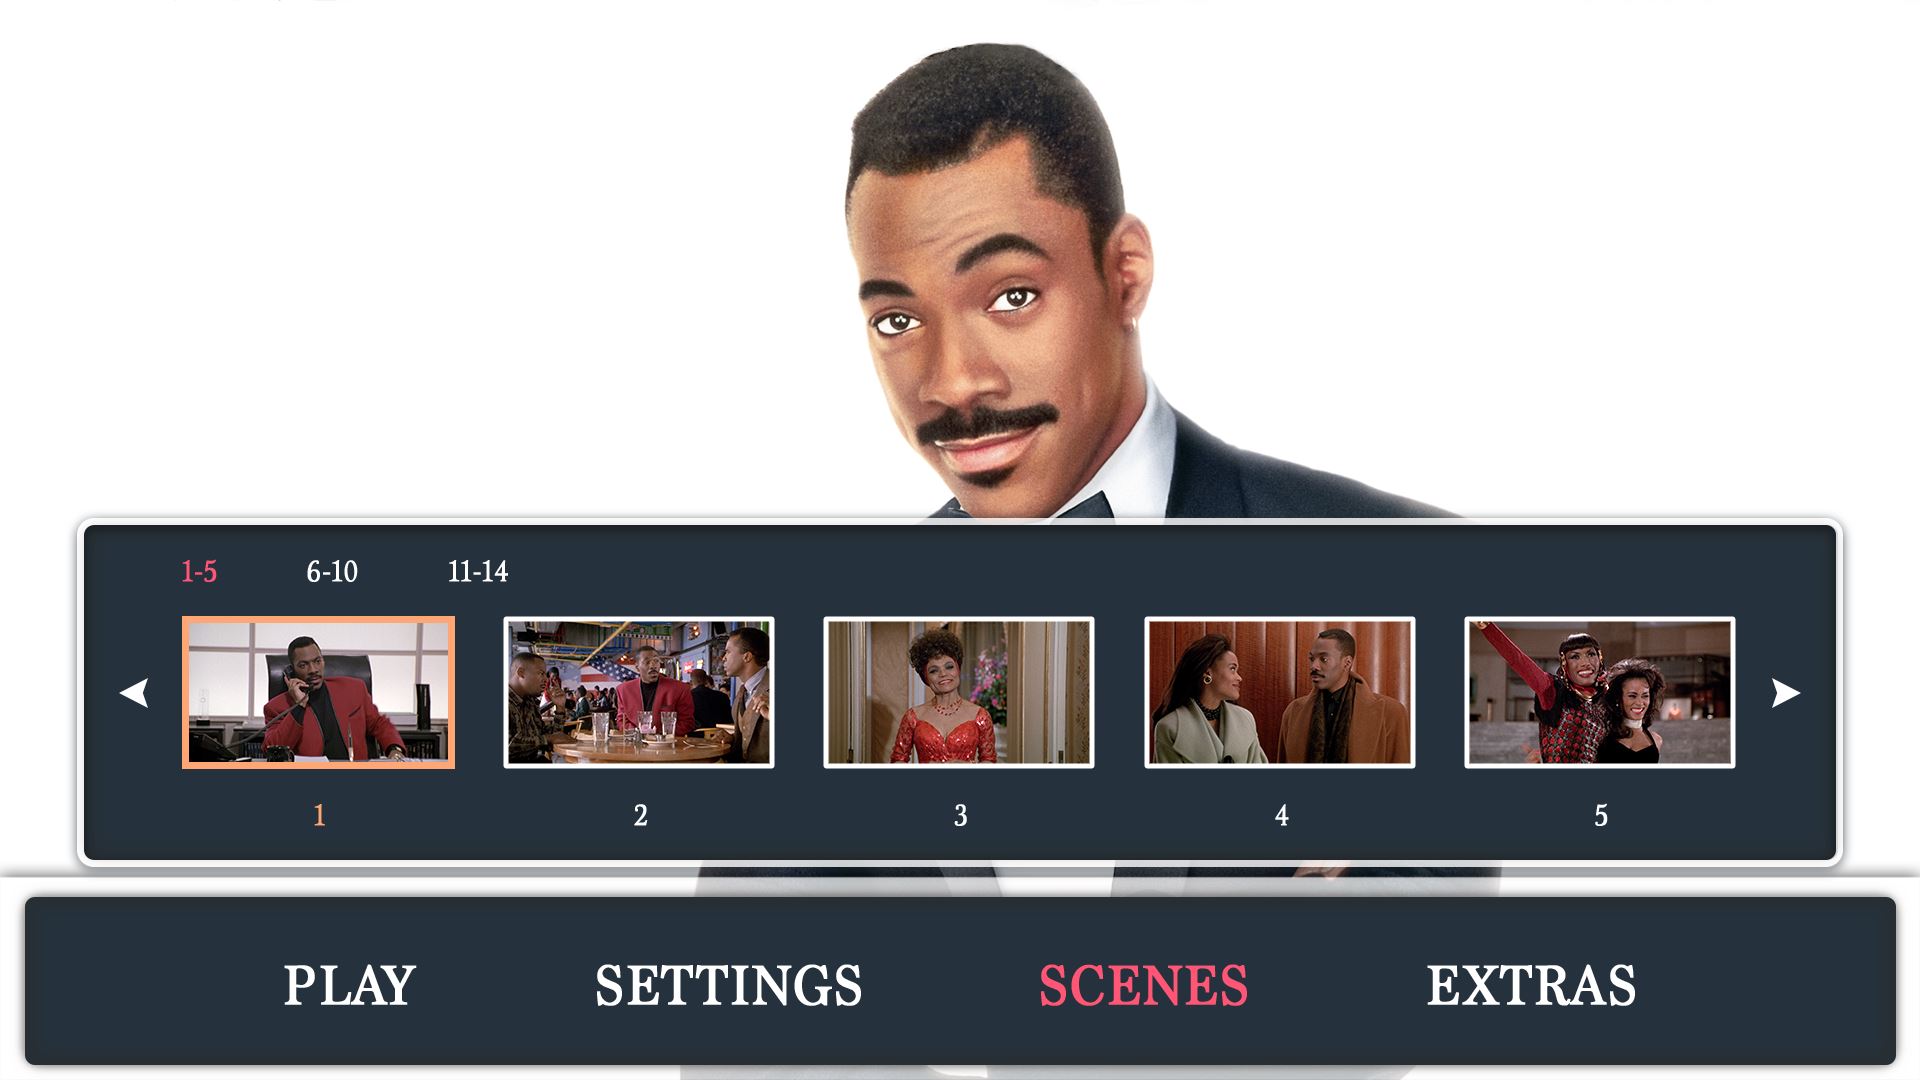Click the left arrow to previous scenes
1920x1080 pixels.
point(134,692)
